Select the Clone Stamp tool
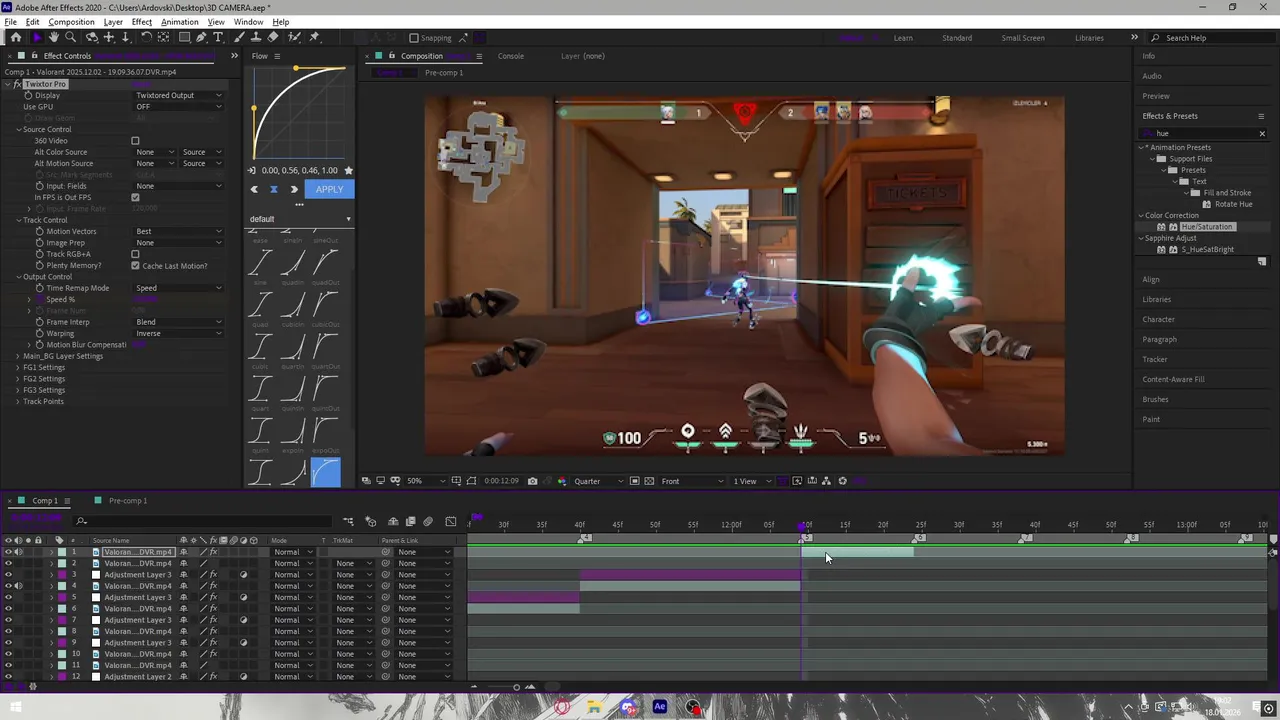The height and width of the screenshot is (720, 1280). tap(257, 37)
